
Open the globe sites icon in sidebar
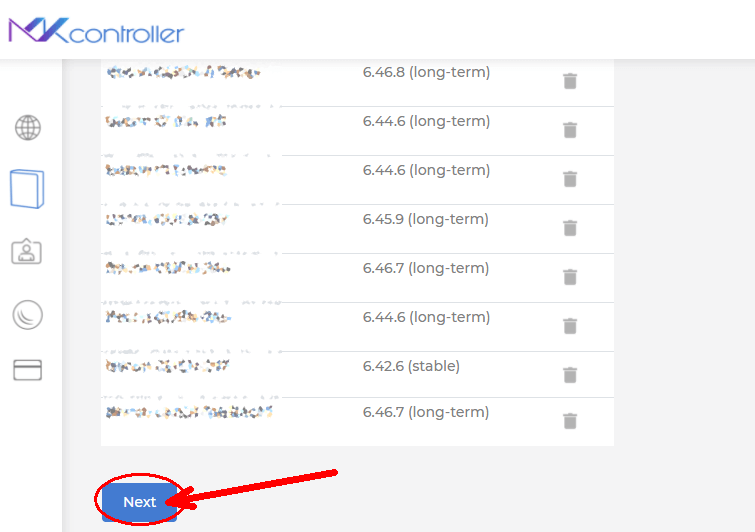[x=28, y=128]
